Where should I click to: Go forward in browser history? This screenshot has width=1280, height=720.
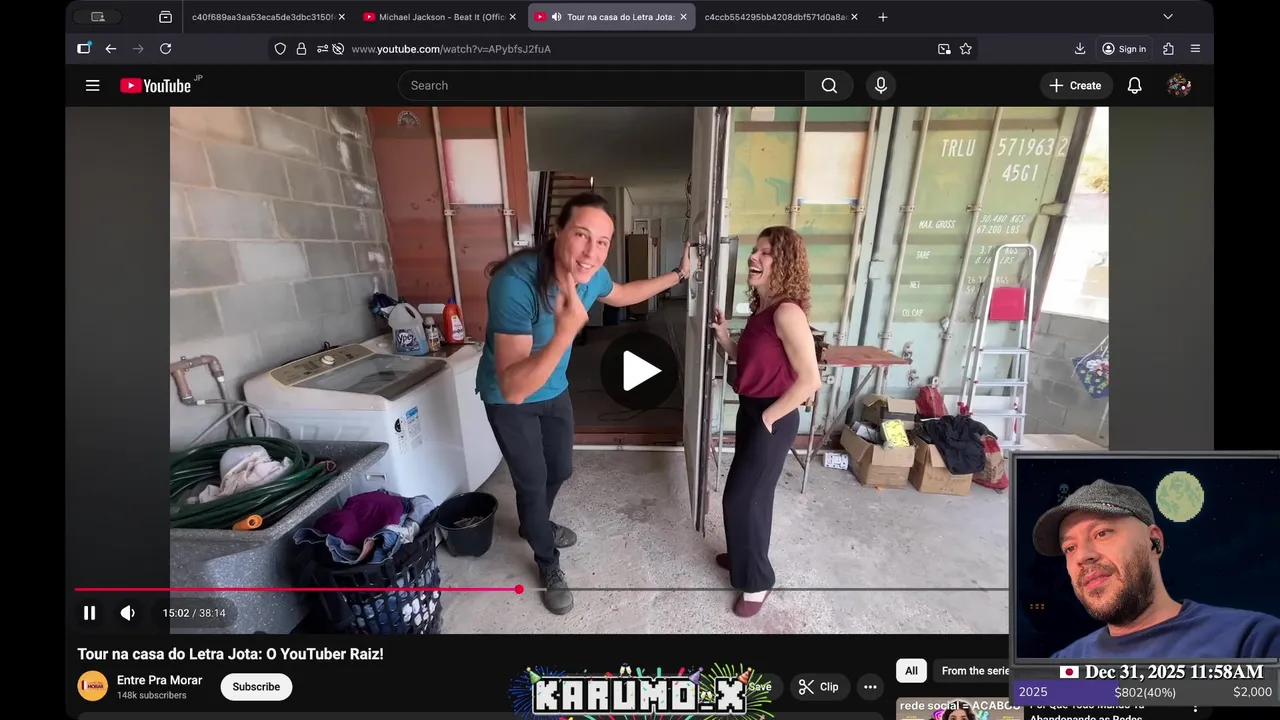(138, 49)
